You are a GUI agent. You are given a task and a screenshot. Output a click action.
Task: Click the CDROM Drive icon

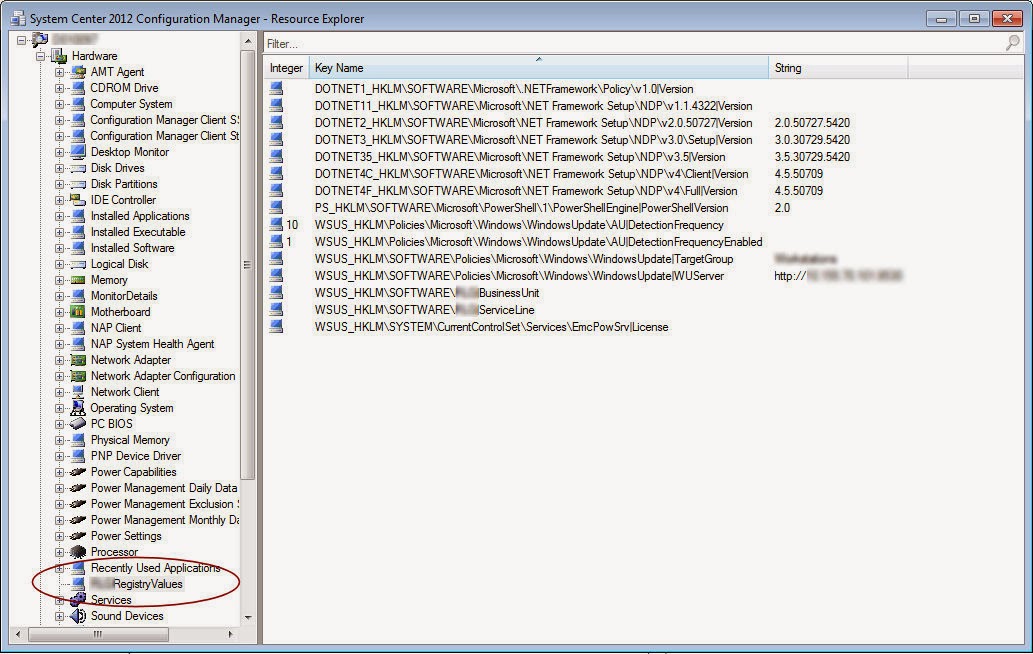click(78, 88)
